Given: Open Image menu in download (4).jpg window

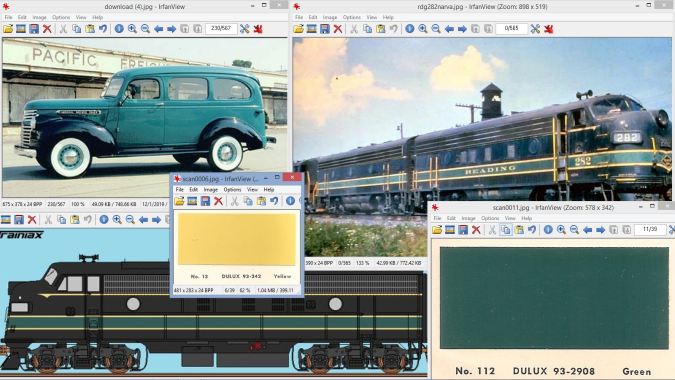Looking at the screenshot, I should pyautogui.click(x=39, y=17).
